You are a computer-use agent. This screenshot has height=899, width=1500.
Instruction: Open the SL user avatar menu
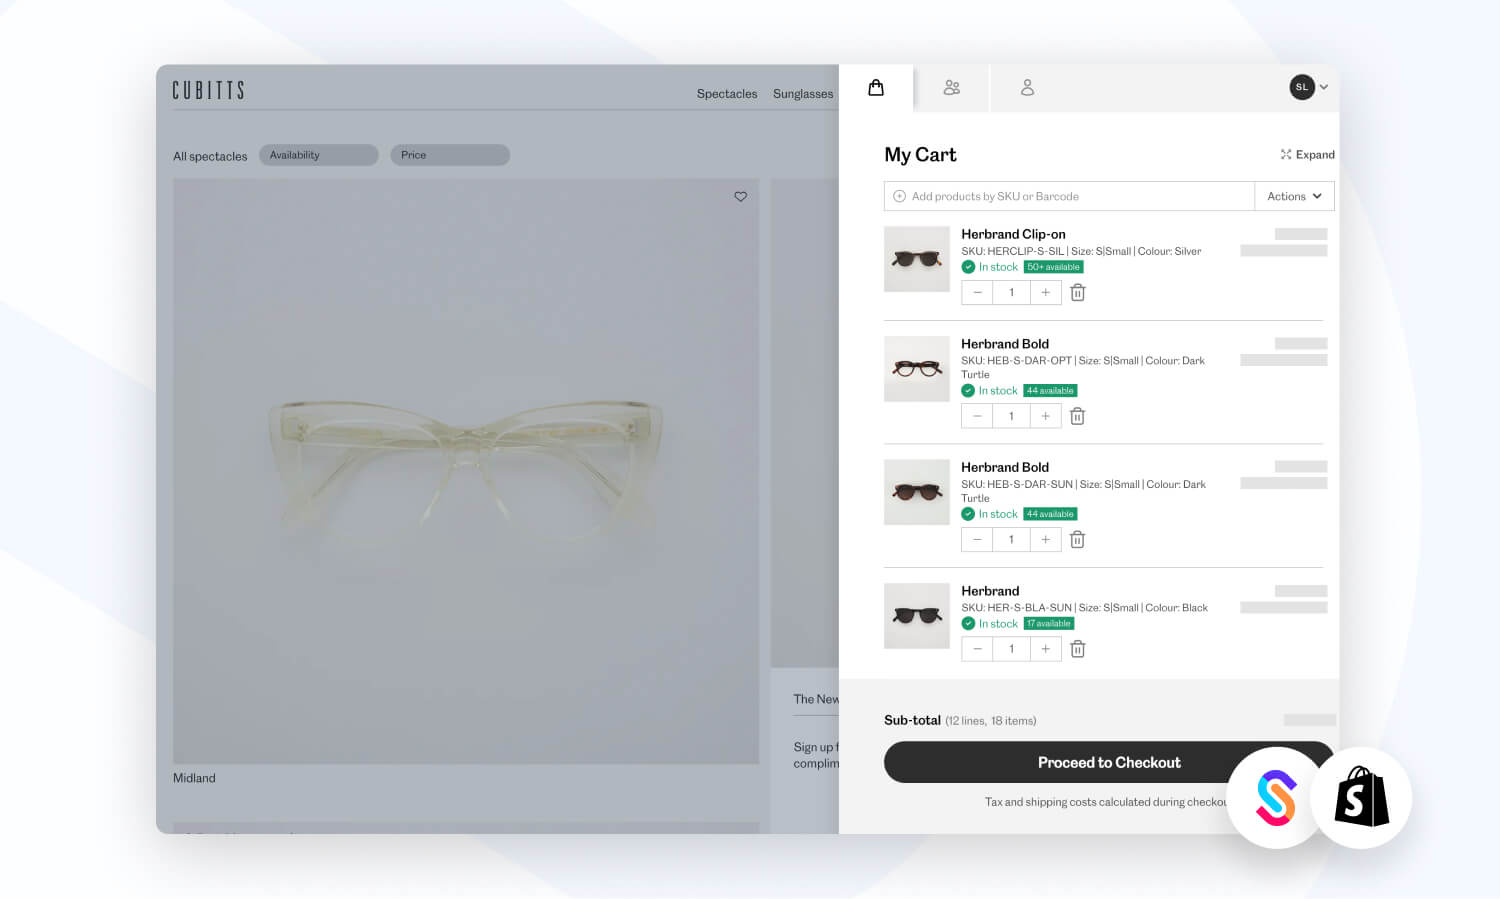1308,87
